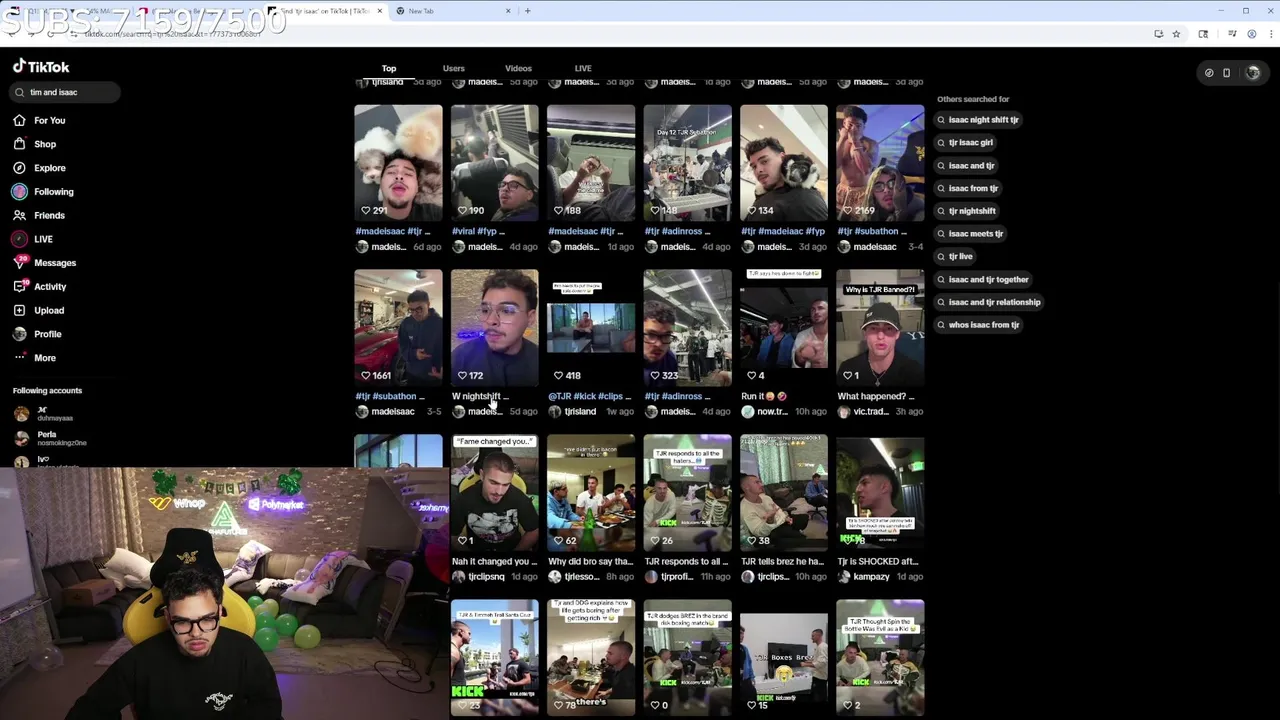Close the TikTok search browser tab
1280x720 pixels.
(x=380, y=11)
